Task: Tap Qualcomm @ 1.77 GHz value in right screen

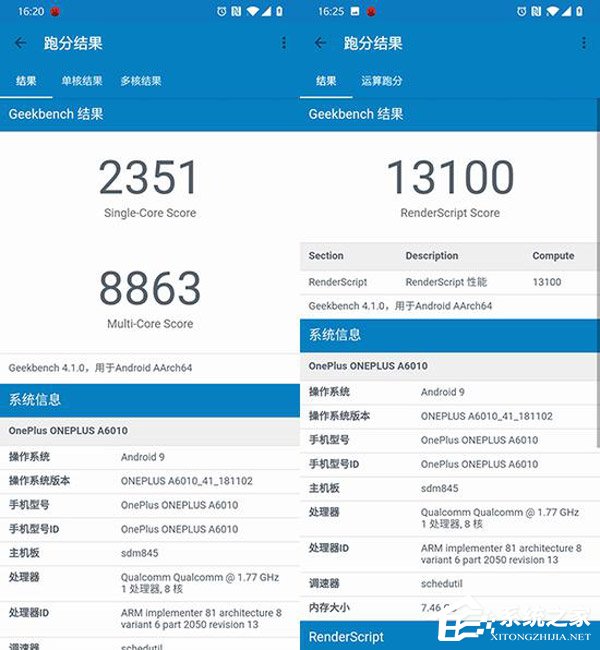Action: (x=500, y=518)
